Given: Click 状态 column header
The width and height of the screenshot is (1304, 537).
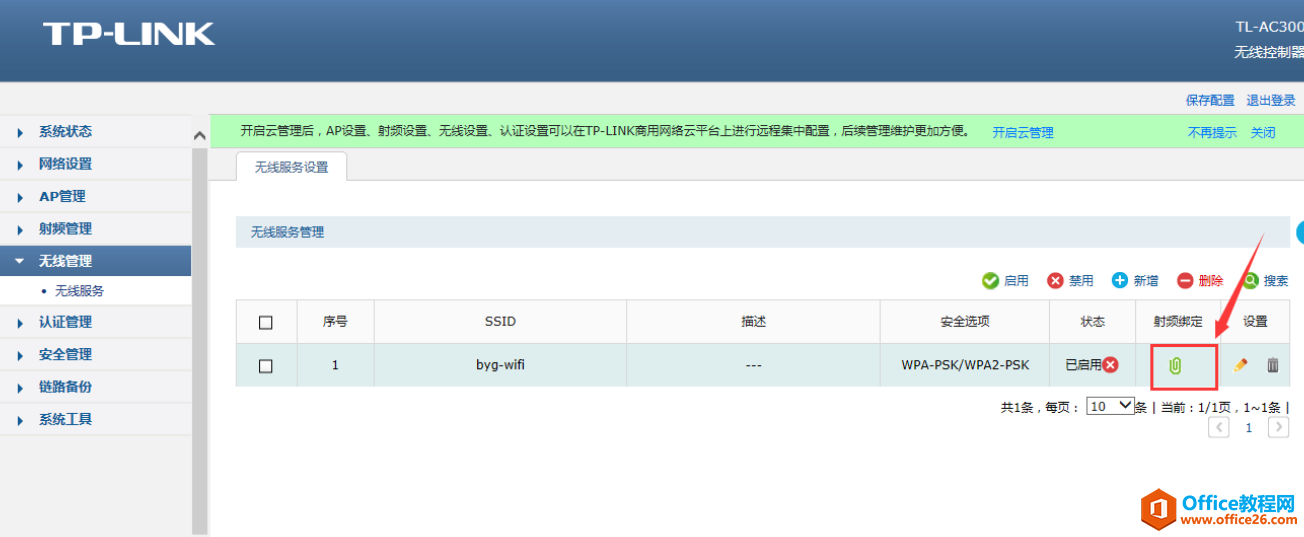Looking at the screenshot, I should coord(1093,321).
